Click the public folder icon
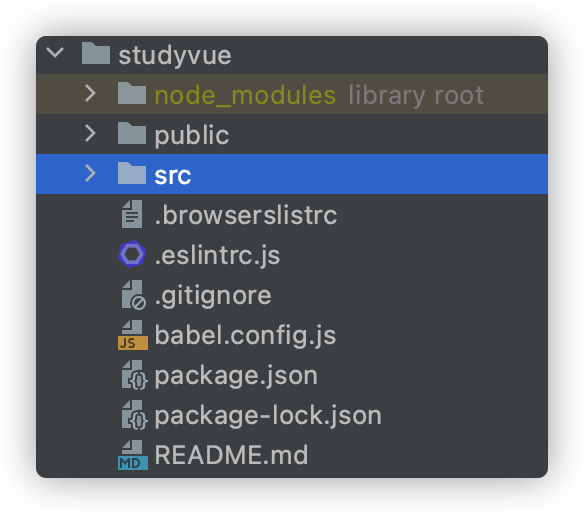The image size is (584, 514). [x=132, y=133]
